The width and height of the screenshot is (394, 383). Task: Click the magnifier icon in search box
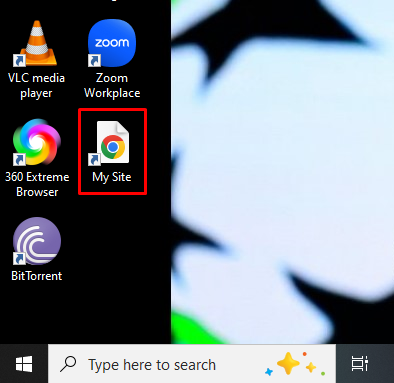[68, 364]
